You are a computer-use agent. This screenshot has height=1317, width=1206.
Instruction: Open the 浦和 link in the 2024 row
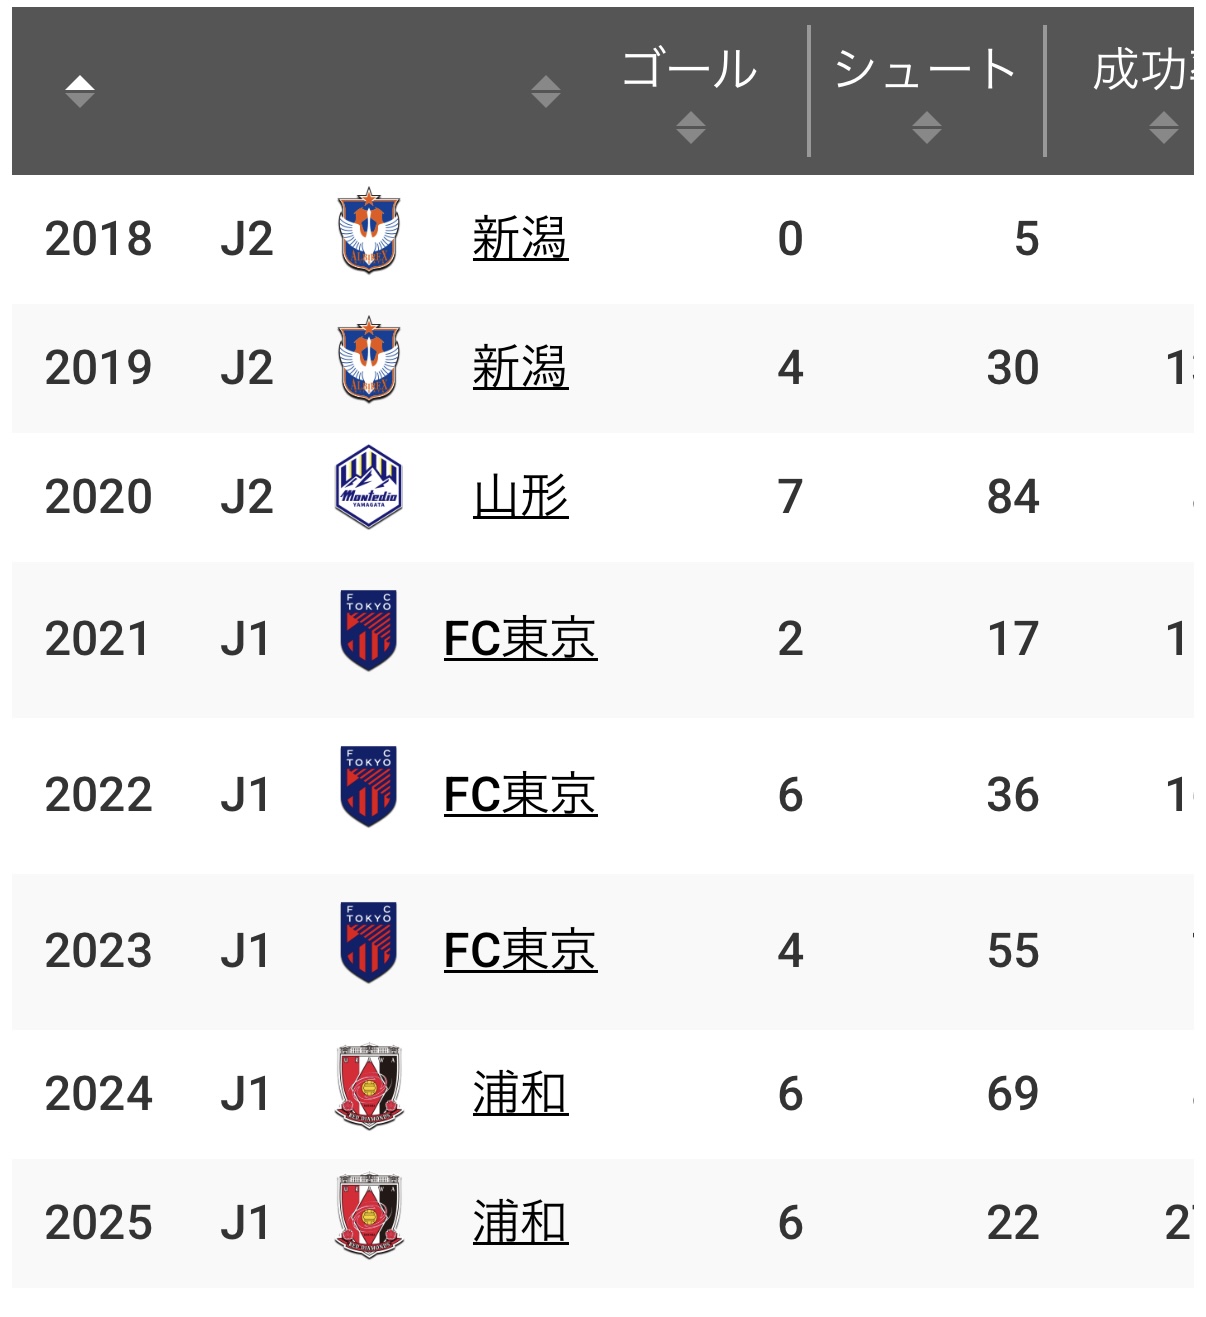[x=520, y=1094]
